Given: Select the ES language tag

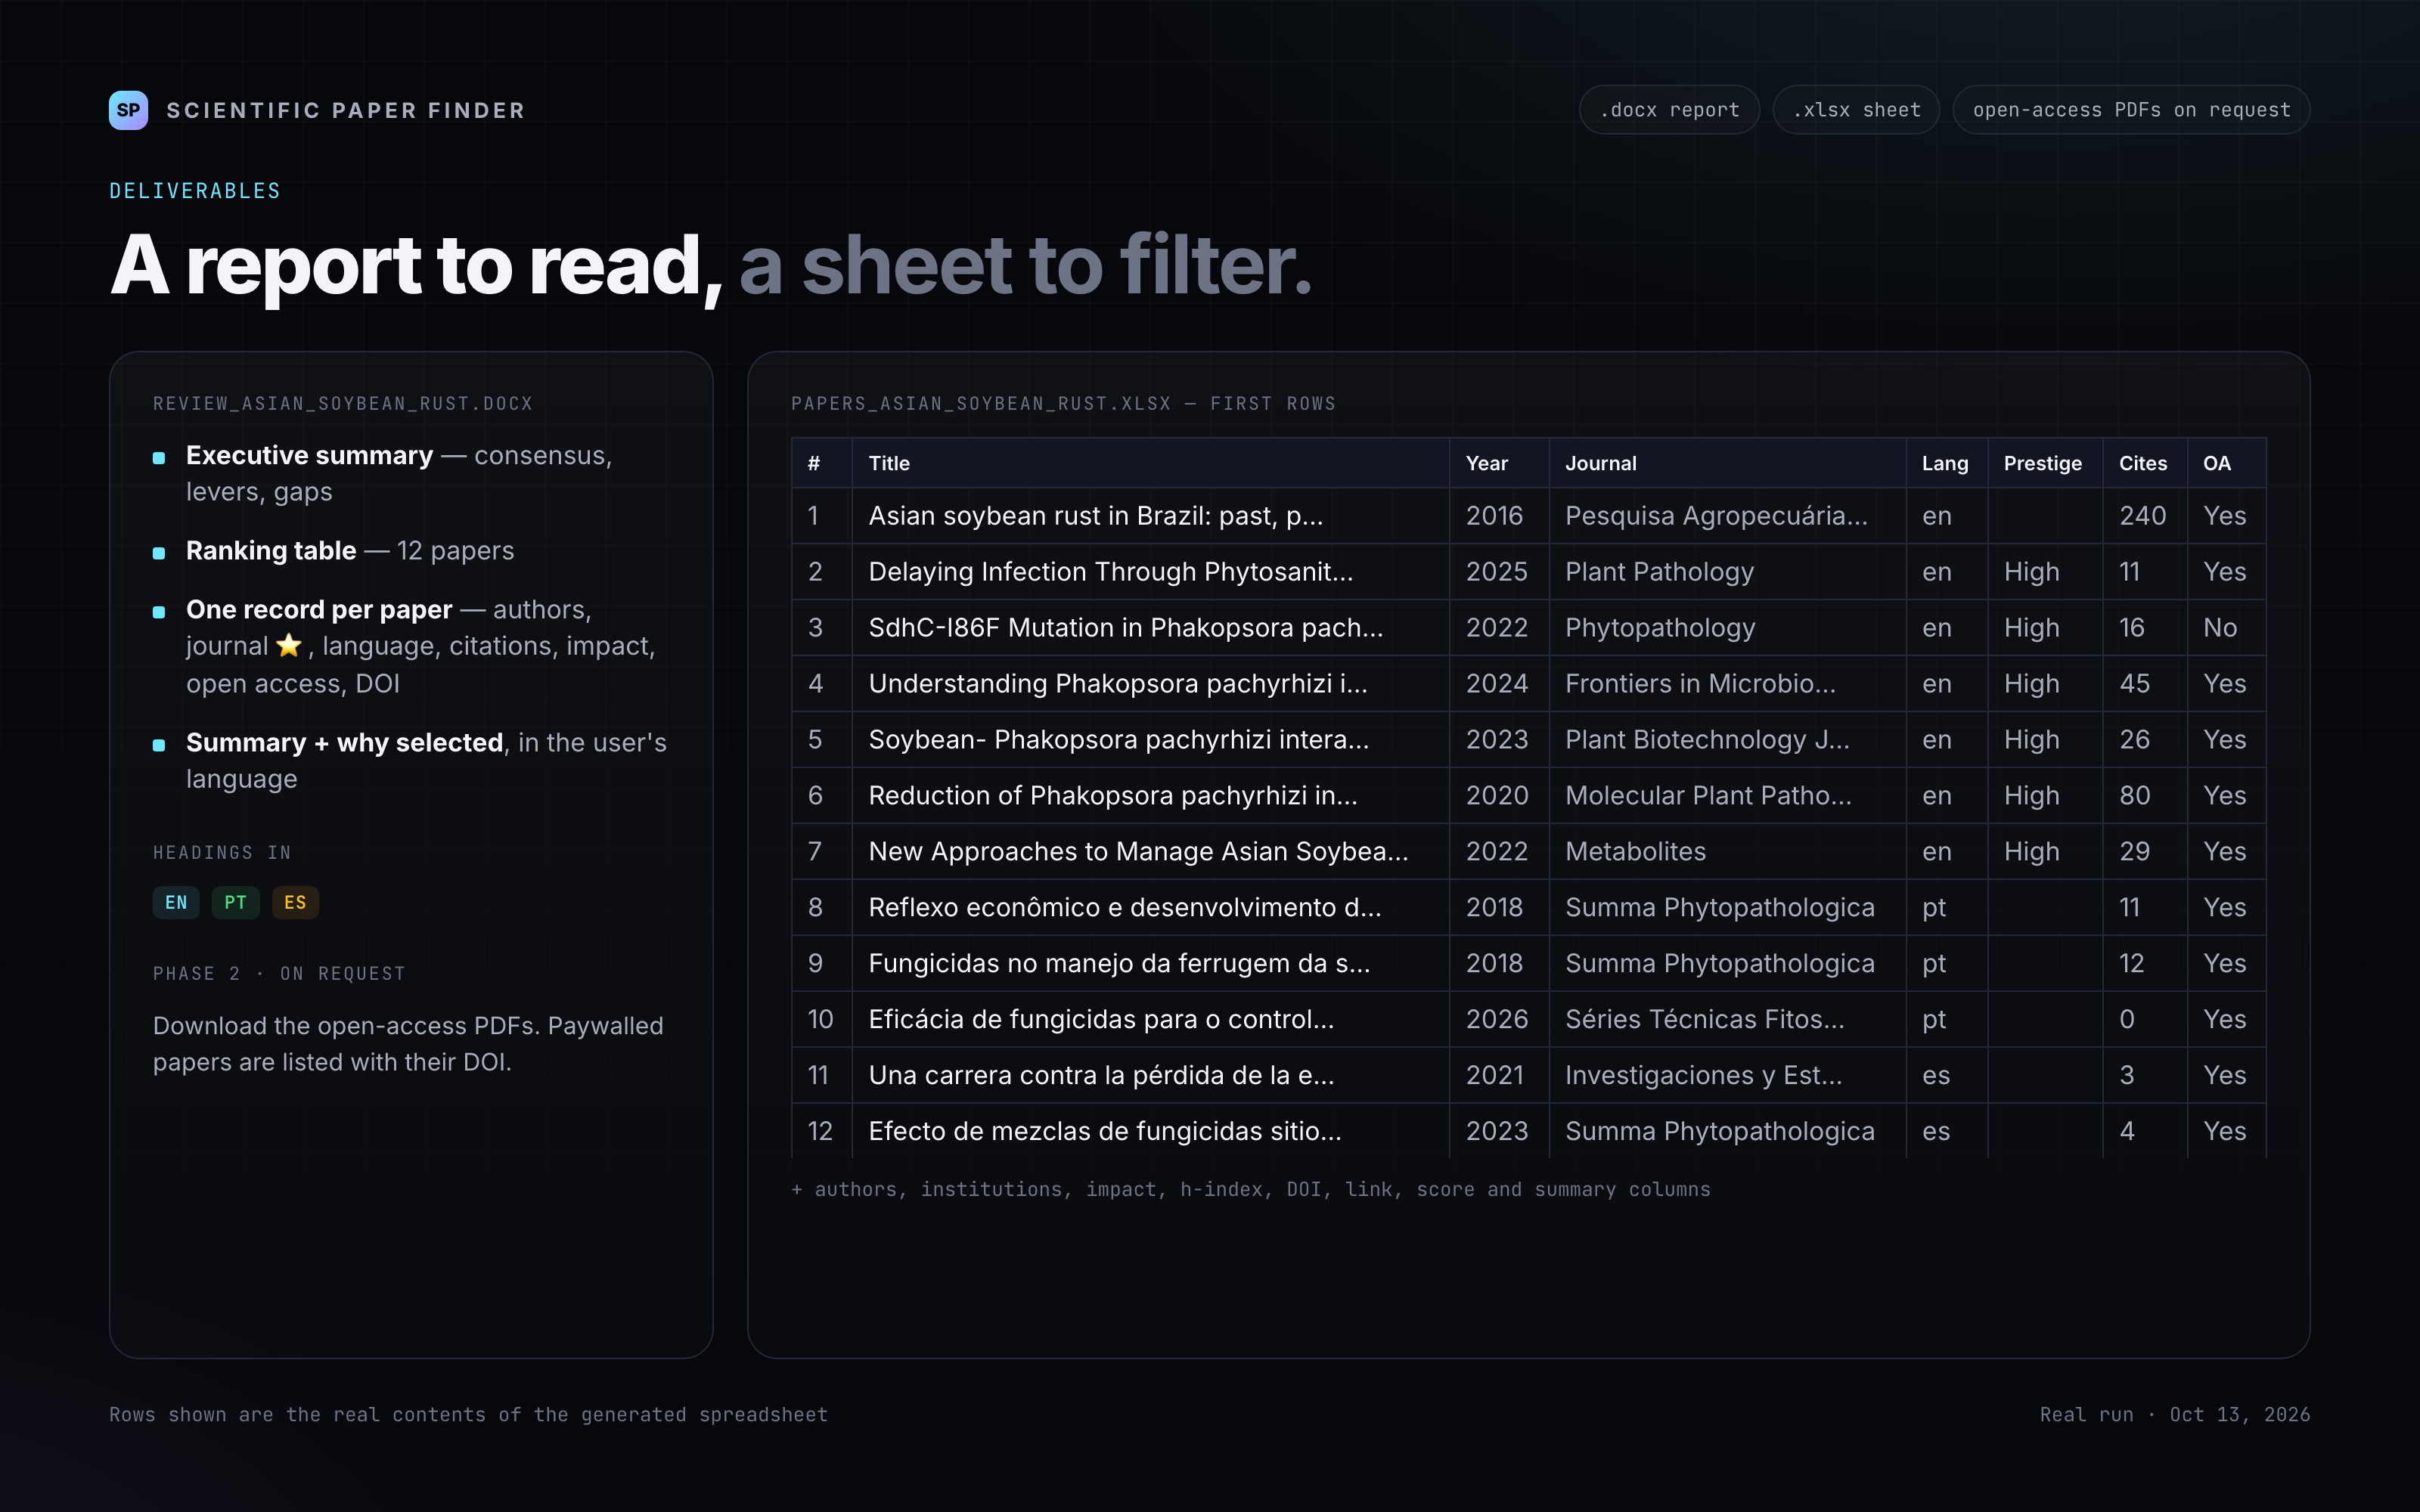Looking at the screenshot, I should coord(295,902).
